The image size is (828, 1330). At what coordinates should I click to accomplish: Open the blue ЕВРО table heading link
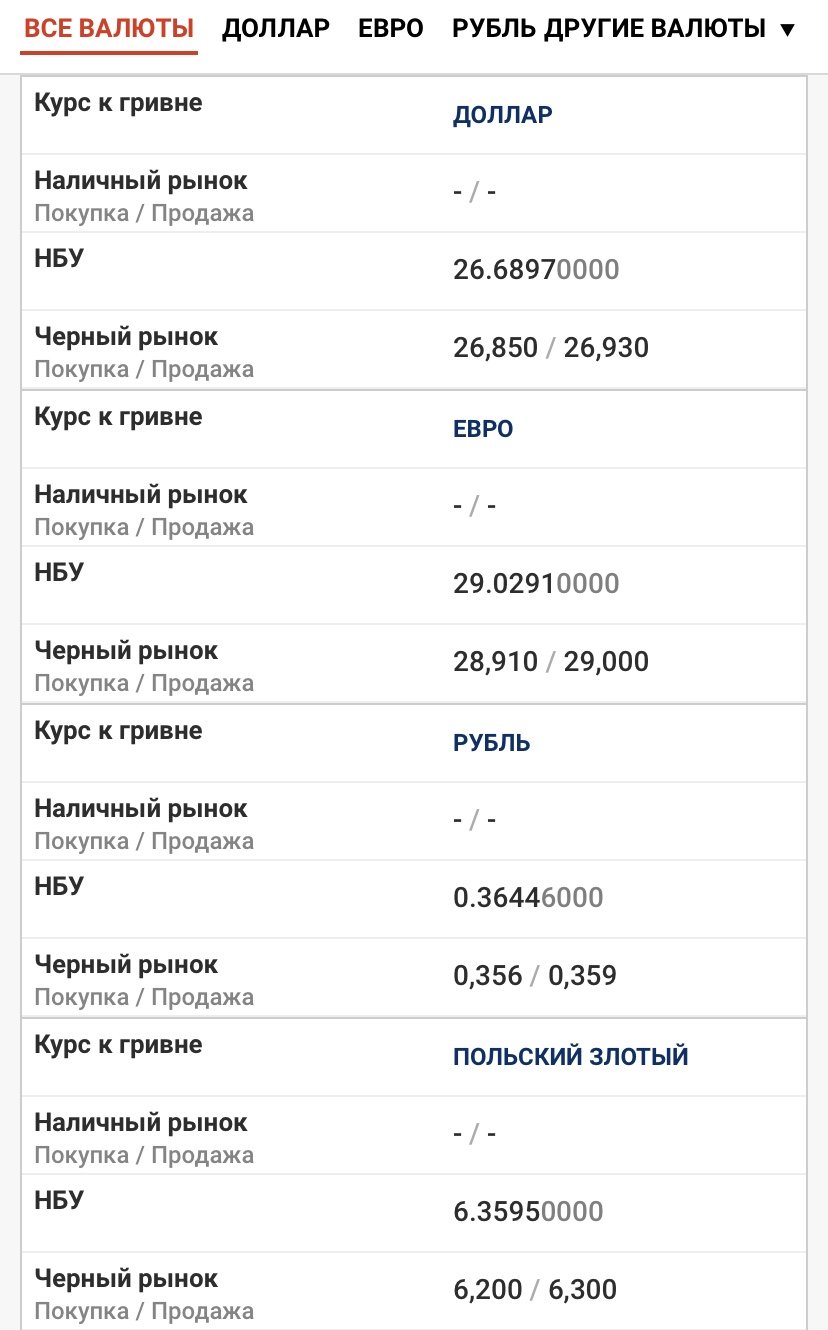483,429
